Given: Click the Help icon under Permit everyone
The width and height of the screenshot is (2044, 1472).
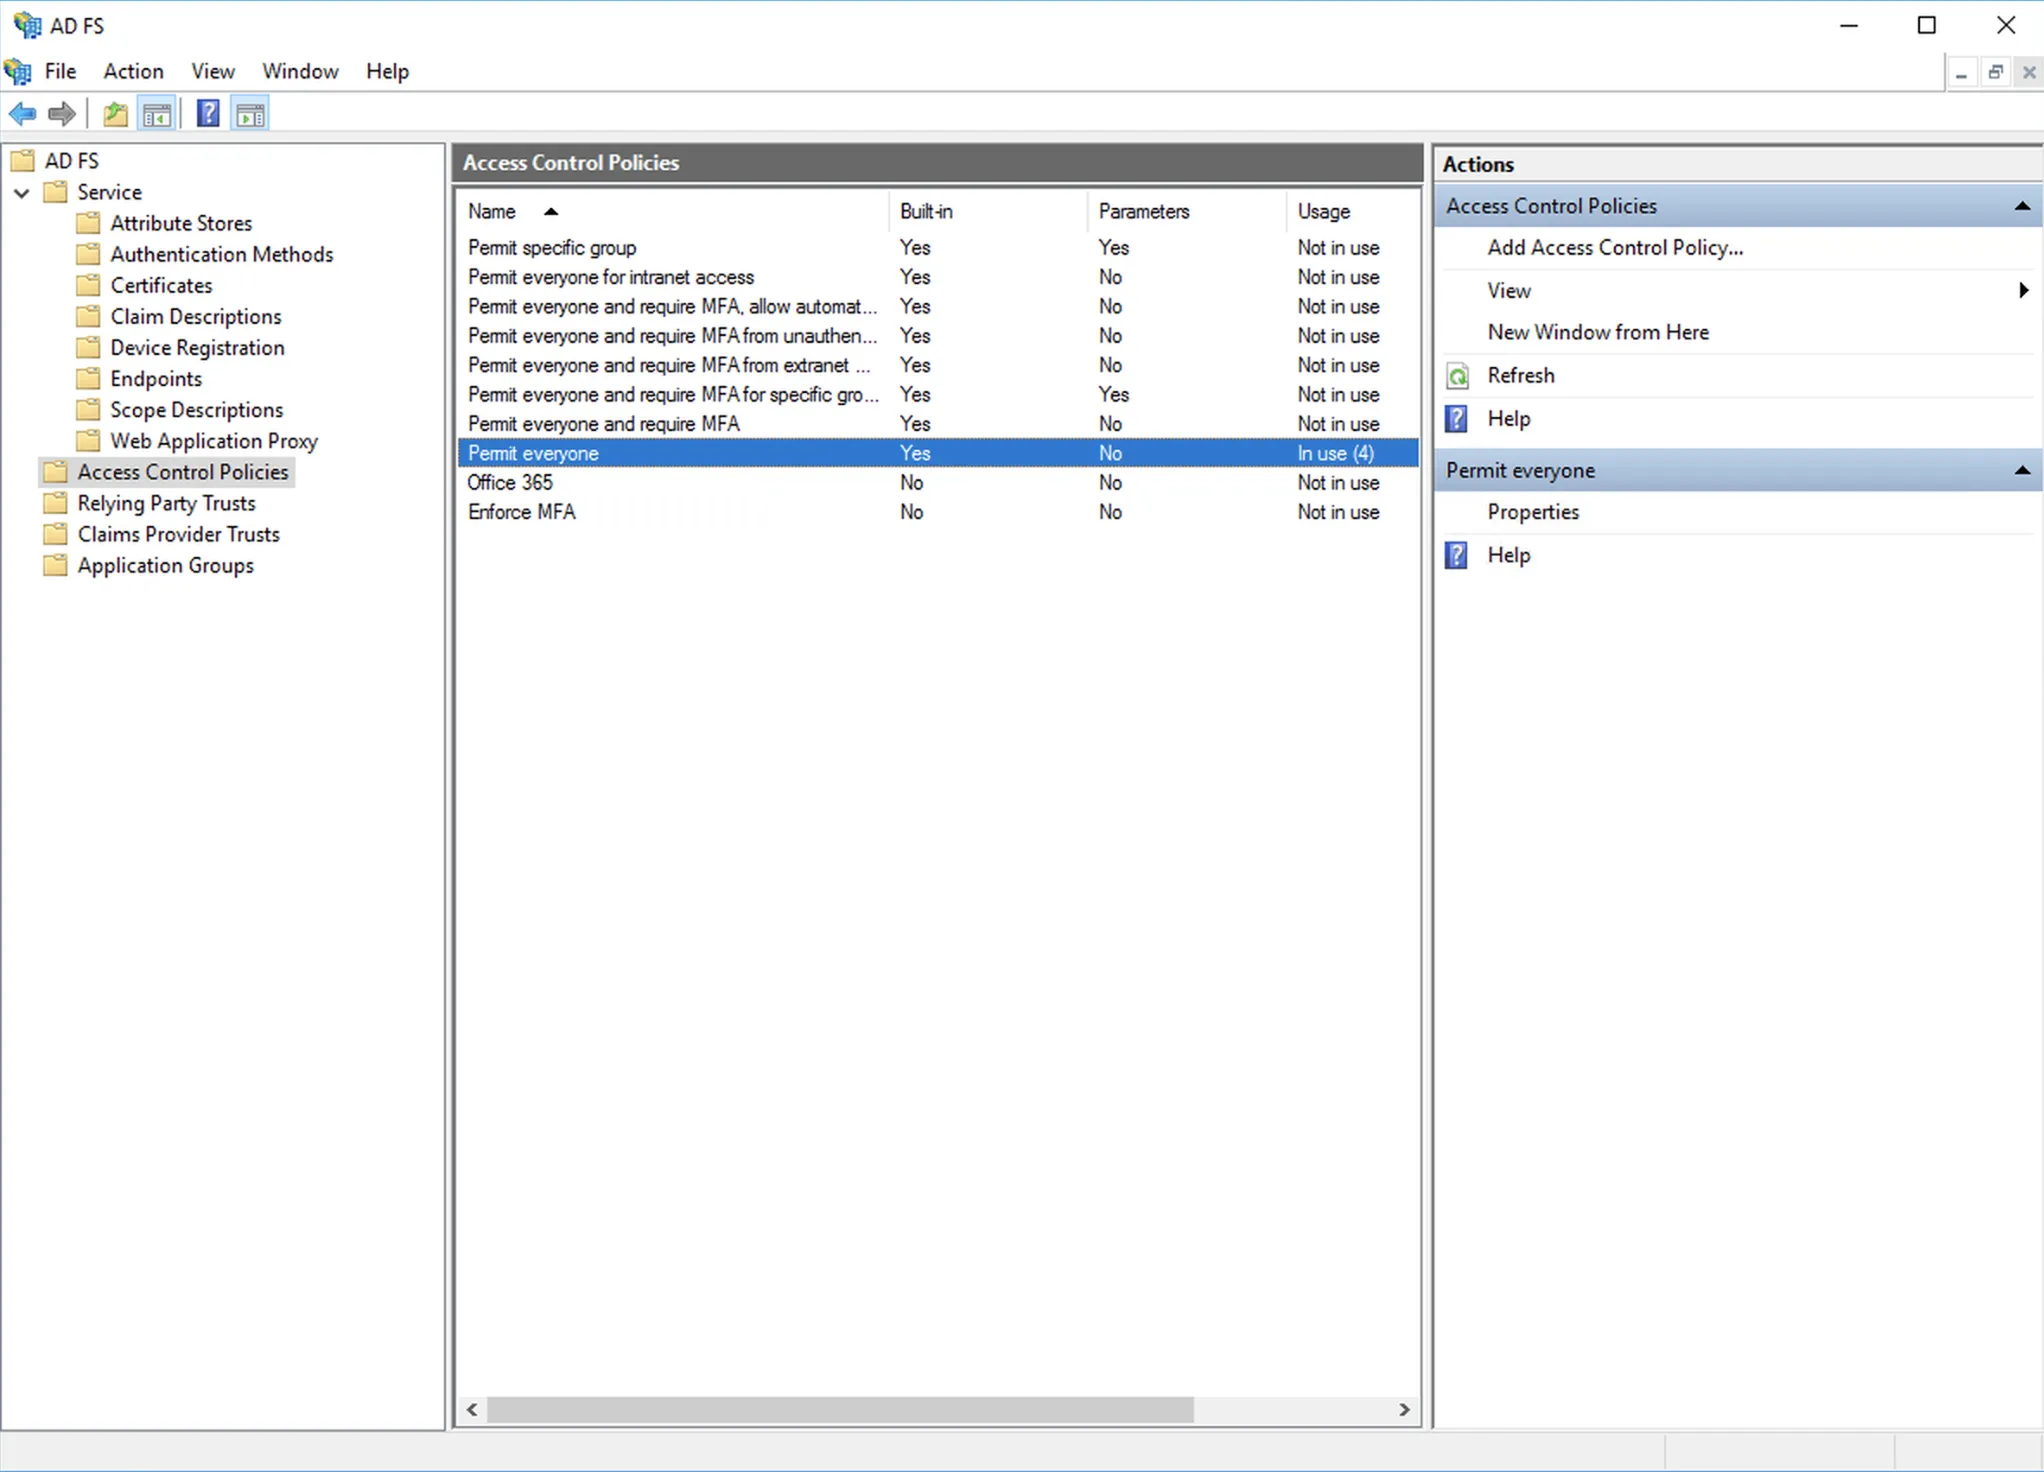Looking at the screenshot, I should click(x=1457, y=555).
